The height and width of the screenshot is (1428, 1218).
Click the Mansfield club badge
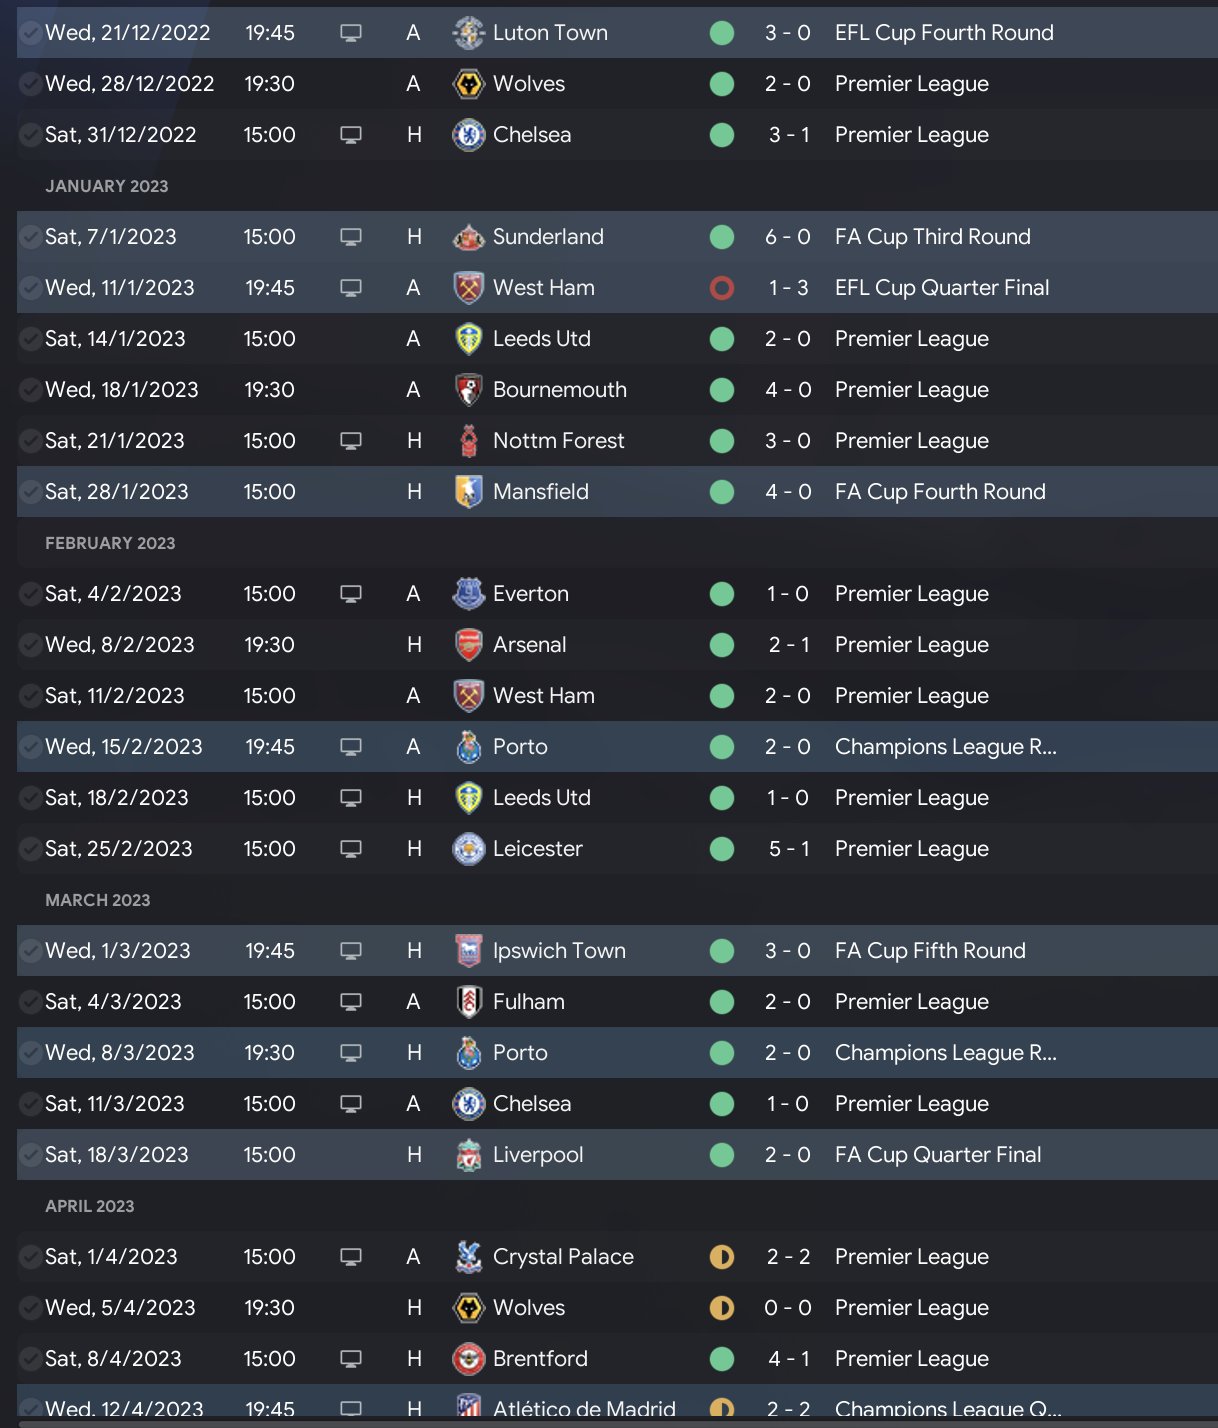(x=468, y=492)
